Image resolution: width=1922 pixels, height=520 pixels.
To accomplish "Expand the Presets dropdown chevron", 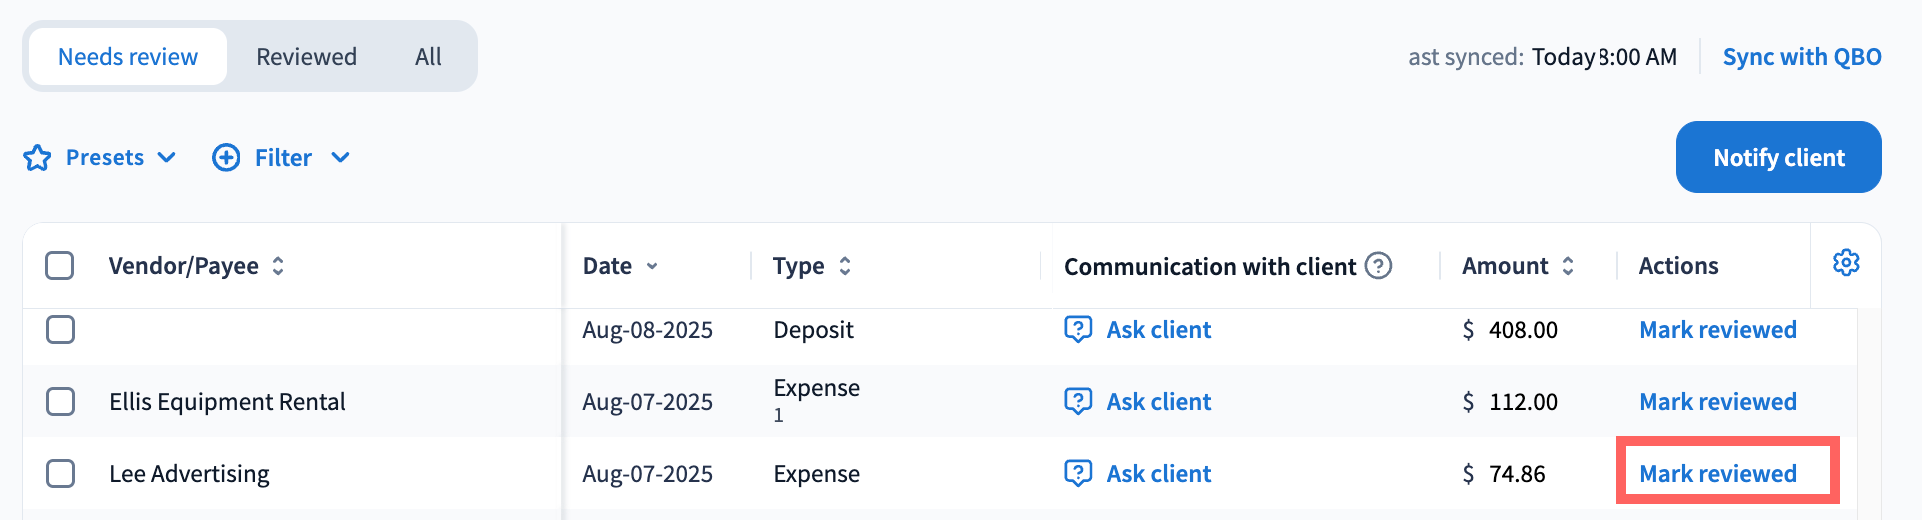I will tap(167, 158).
